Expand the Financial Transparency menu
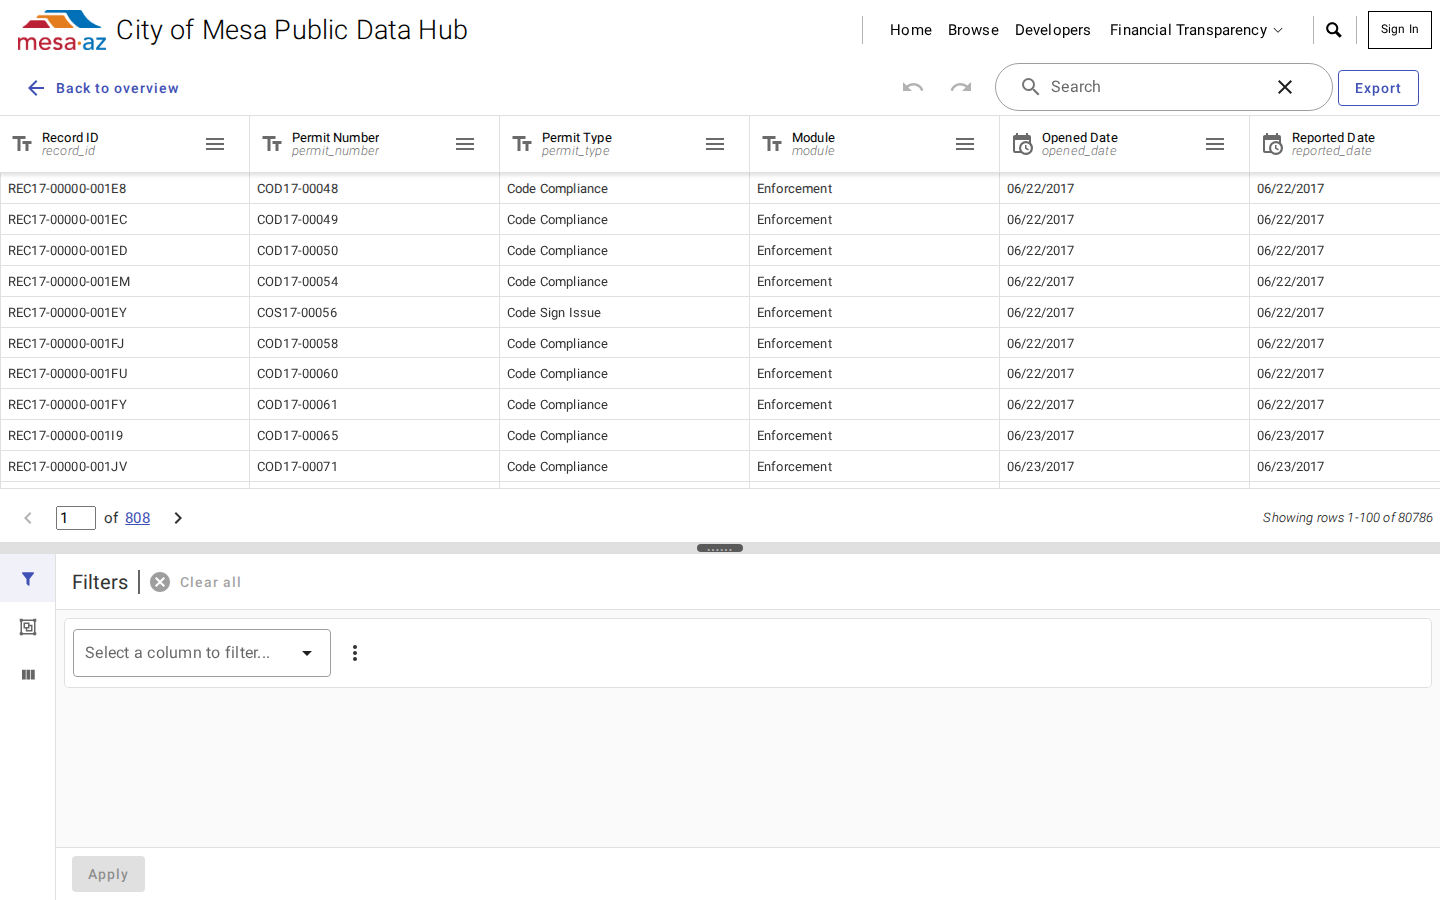 tap(1196, 30)
